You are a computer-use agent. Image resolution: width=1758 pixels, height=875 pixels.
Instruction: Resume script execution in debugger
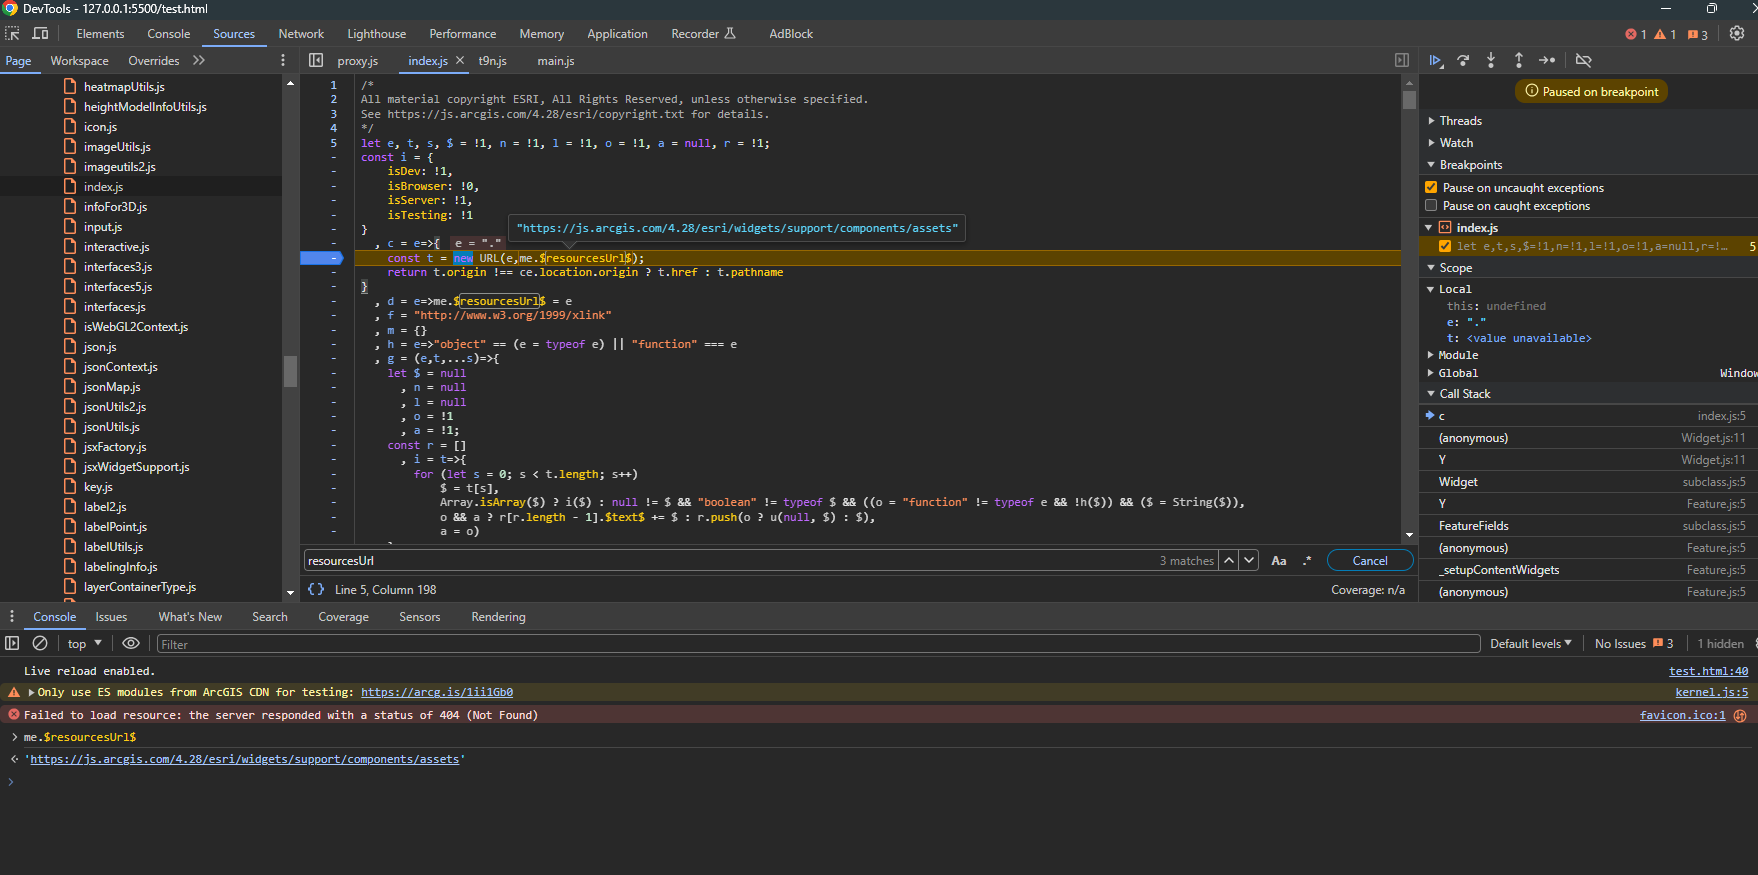[1435, 61]
